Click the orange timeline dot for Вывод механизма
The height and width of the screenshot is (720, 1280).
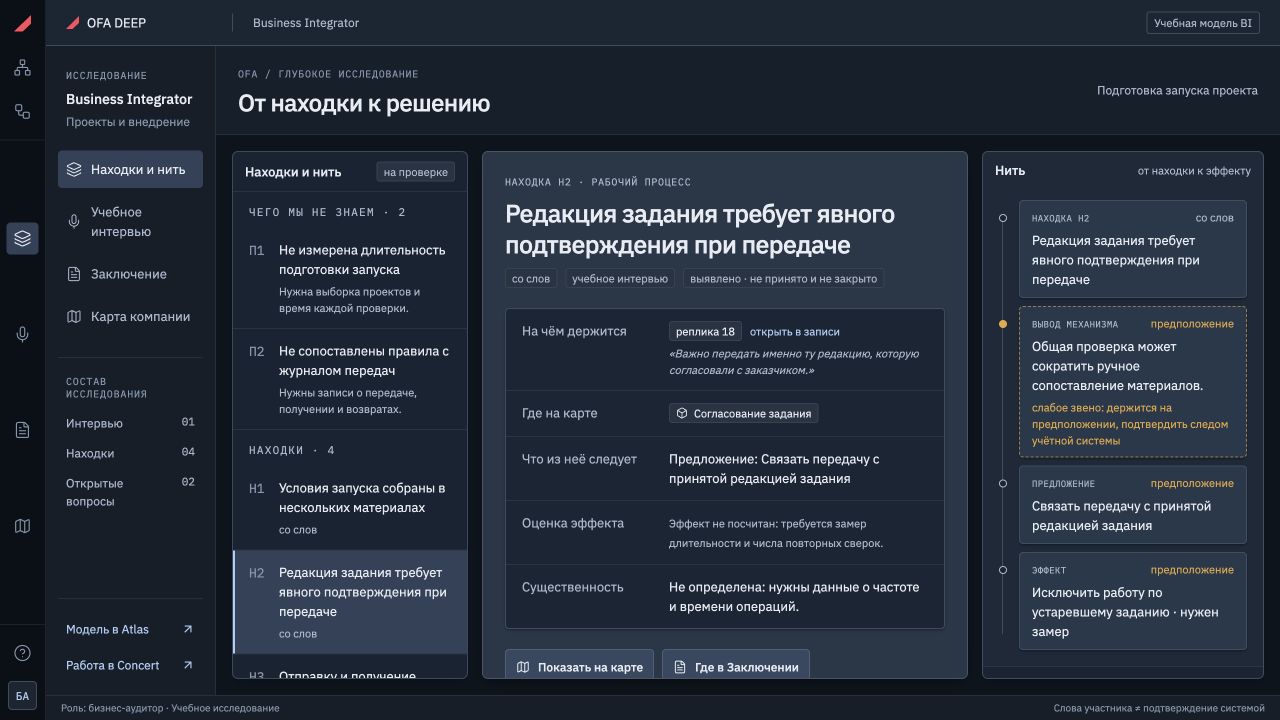click(1003, 324)
